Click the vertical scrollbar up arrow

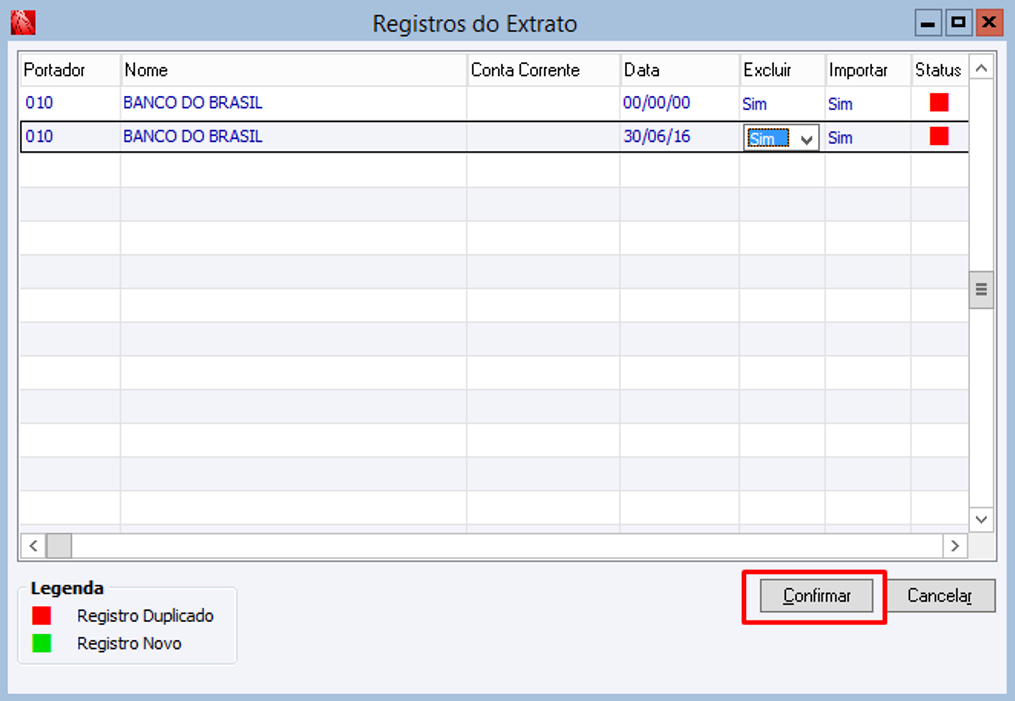coord(981,68)
